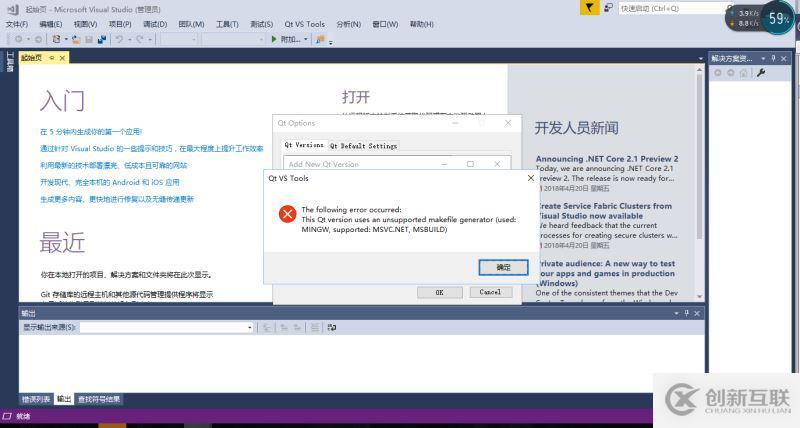Click the navigate forward toolbar icon
Screen dimensions: 800x428
(38, 39)
